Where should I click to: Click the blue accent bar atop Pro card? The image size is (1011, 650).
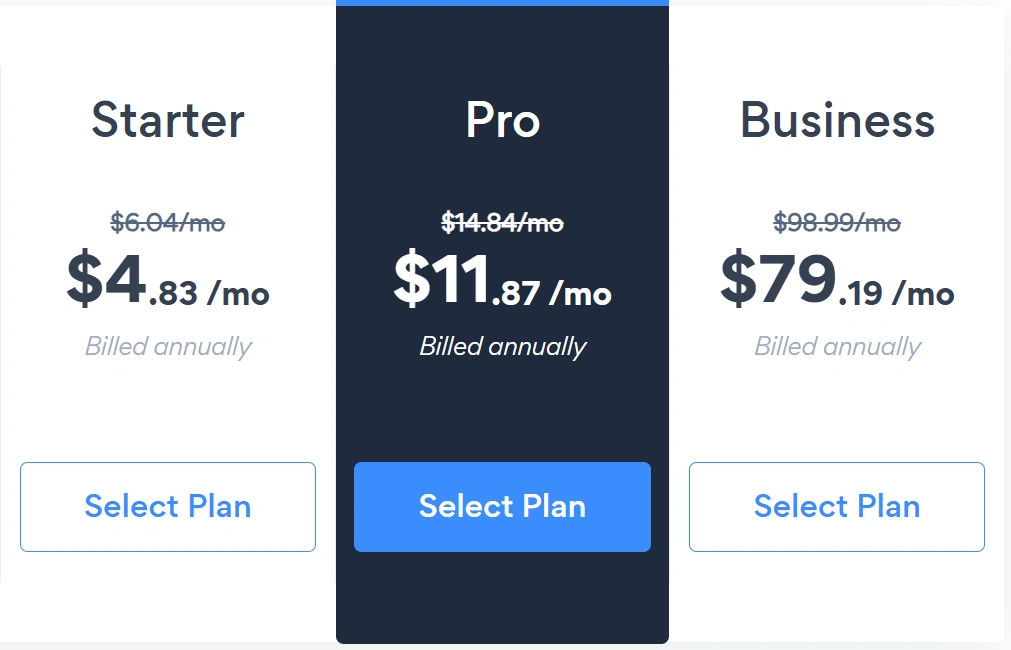point(502,3)
